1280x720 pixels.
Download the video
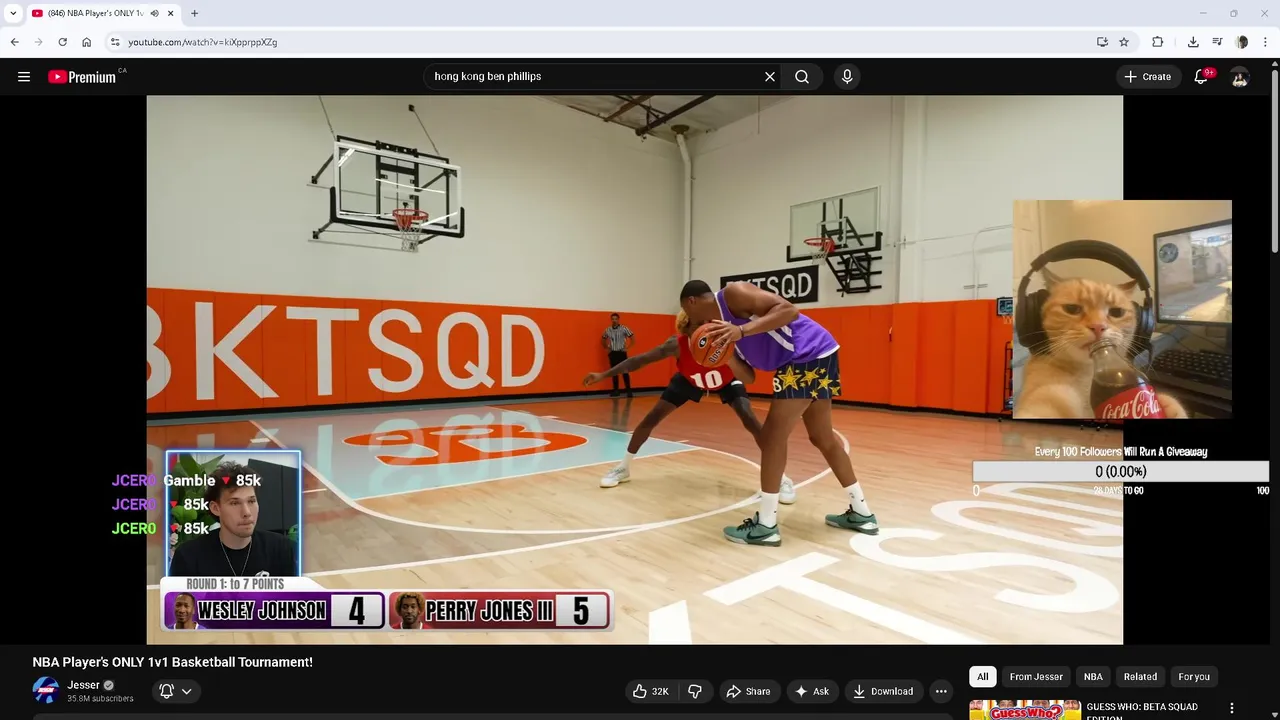pyautogui.click(x=883, y=691)
